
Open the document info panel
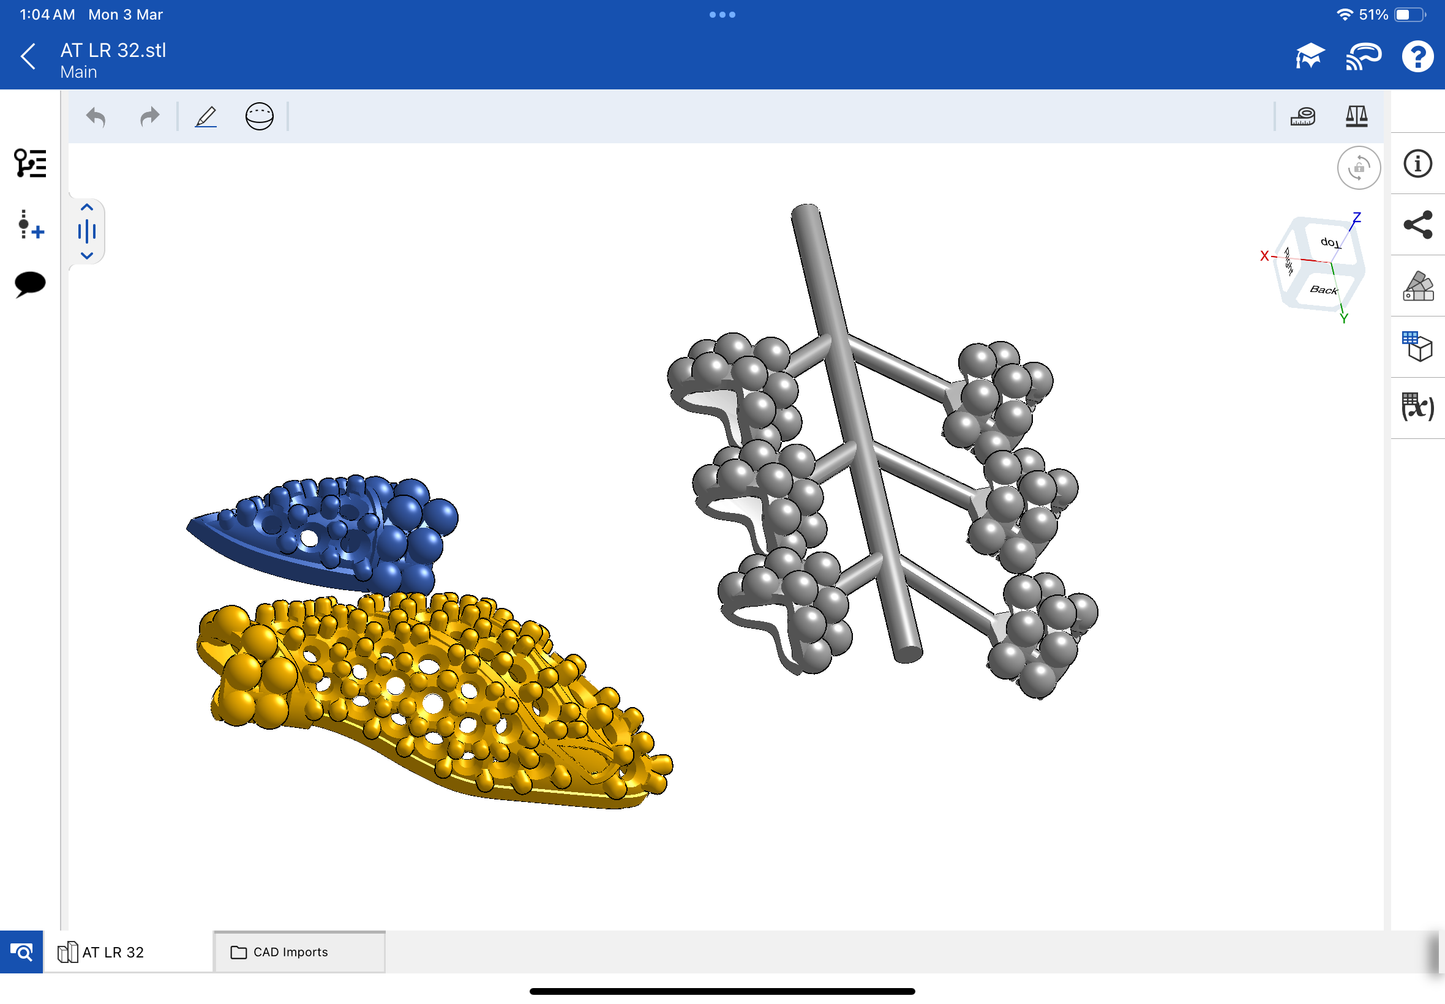click(1417, 164)
